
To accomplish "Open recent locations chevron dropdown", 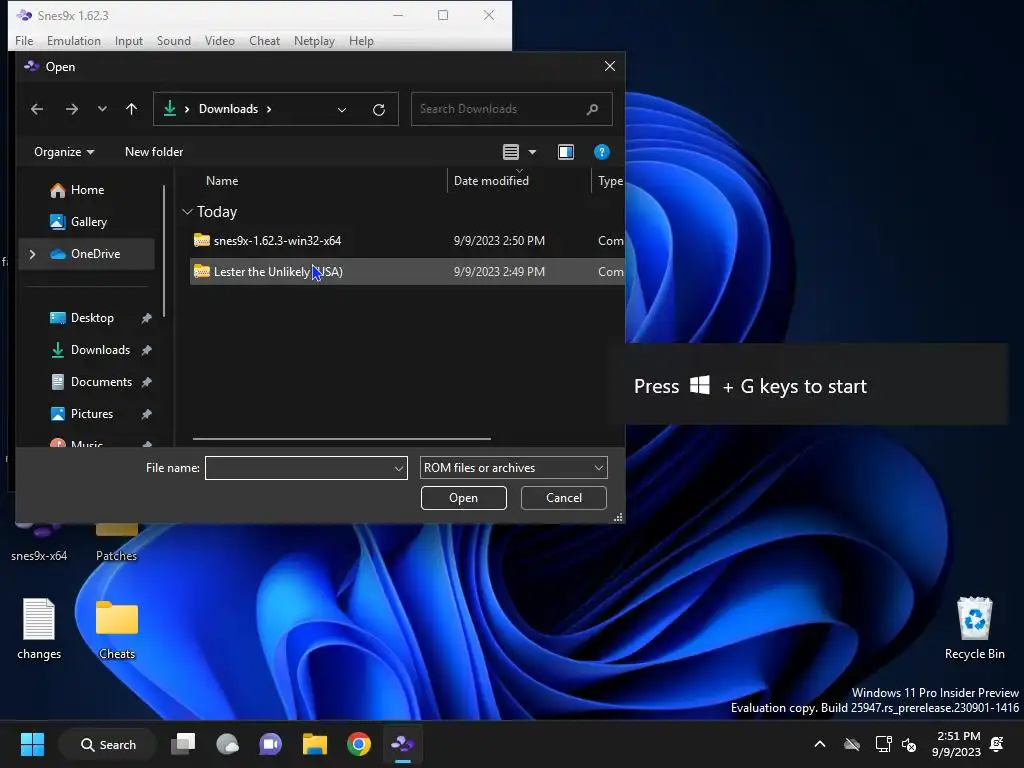I will [102, 109].
